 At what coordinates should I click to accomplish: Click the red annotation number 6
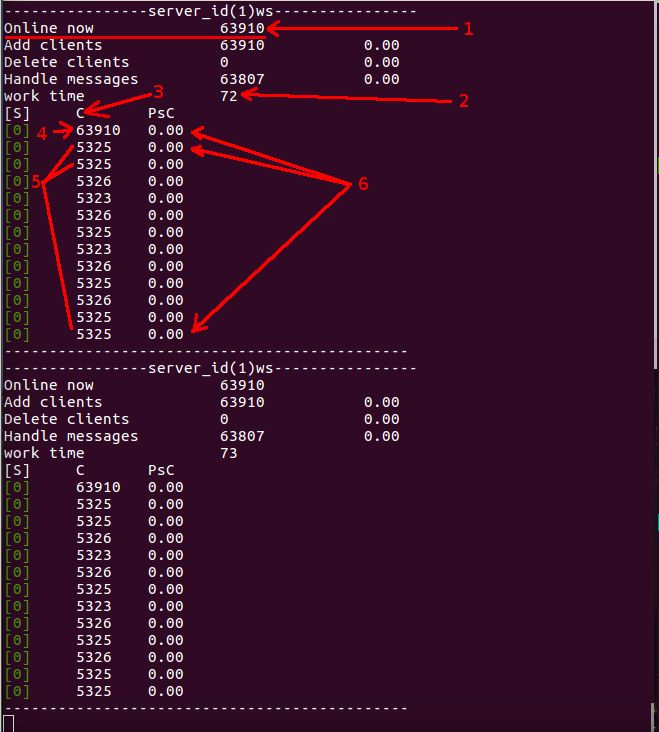coord(363,184)
